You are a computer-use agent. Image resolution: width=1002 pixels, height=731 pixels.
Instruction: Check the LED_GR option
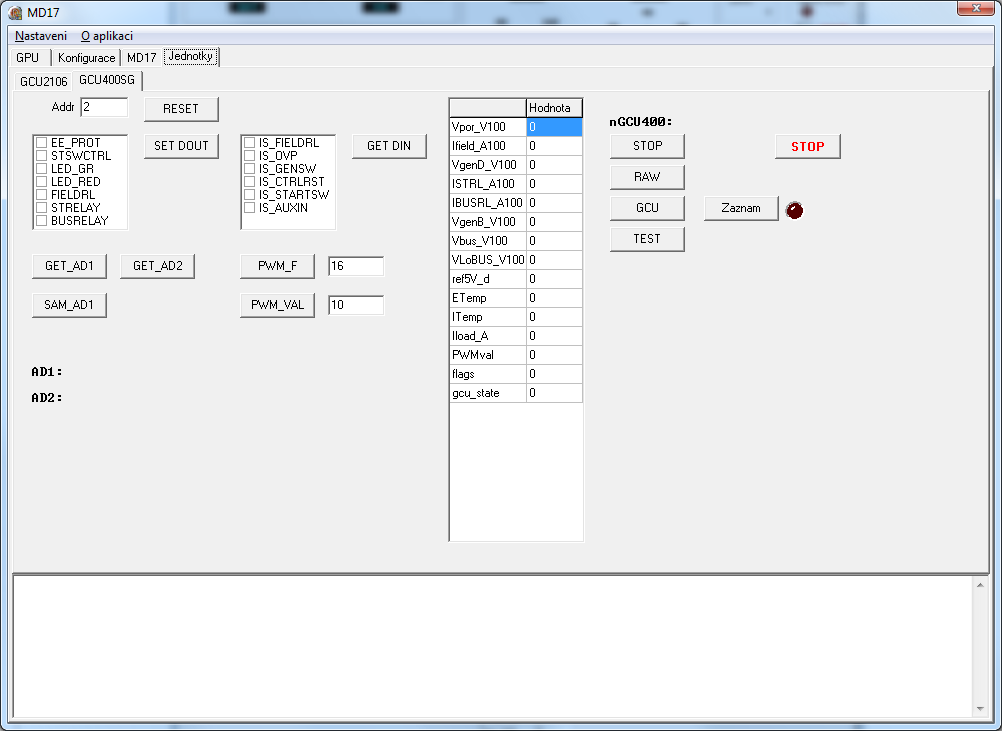[42, 169]
